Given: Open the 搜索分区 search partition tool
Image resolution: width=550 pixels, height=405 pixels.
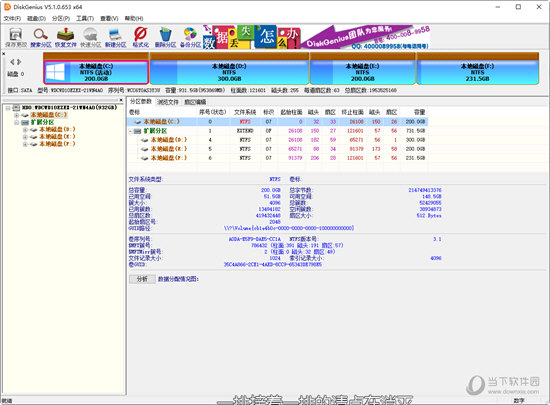Looking at the screenshot, I should [x=41, y=37].
